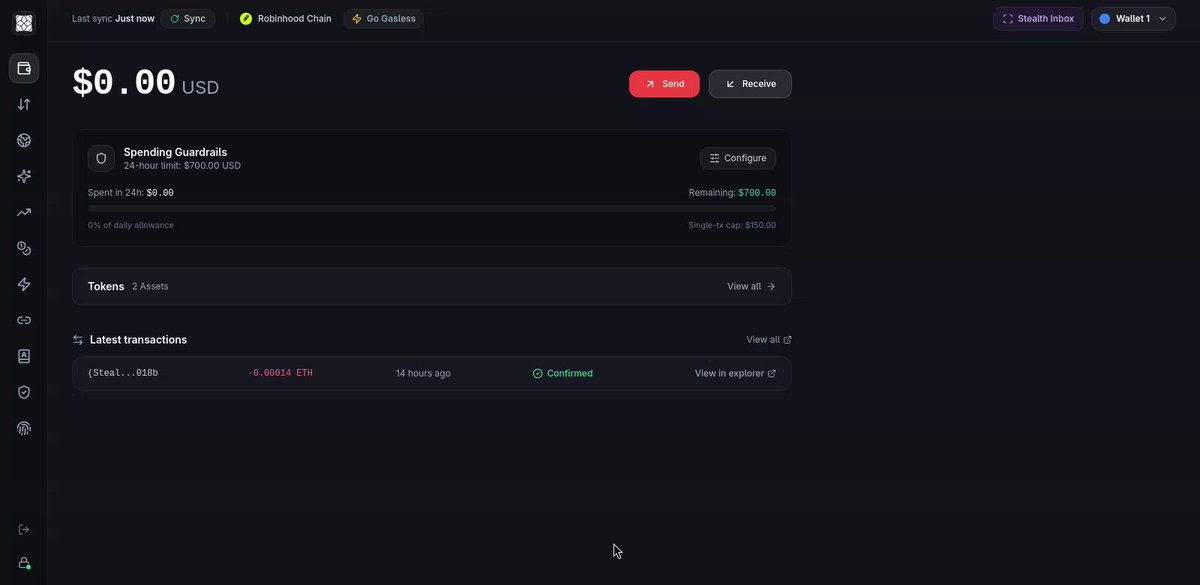Screen dimensions: 1200x585
Task: Click the Receive button
Action: tap(750, 84)
